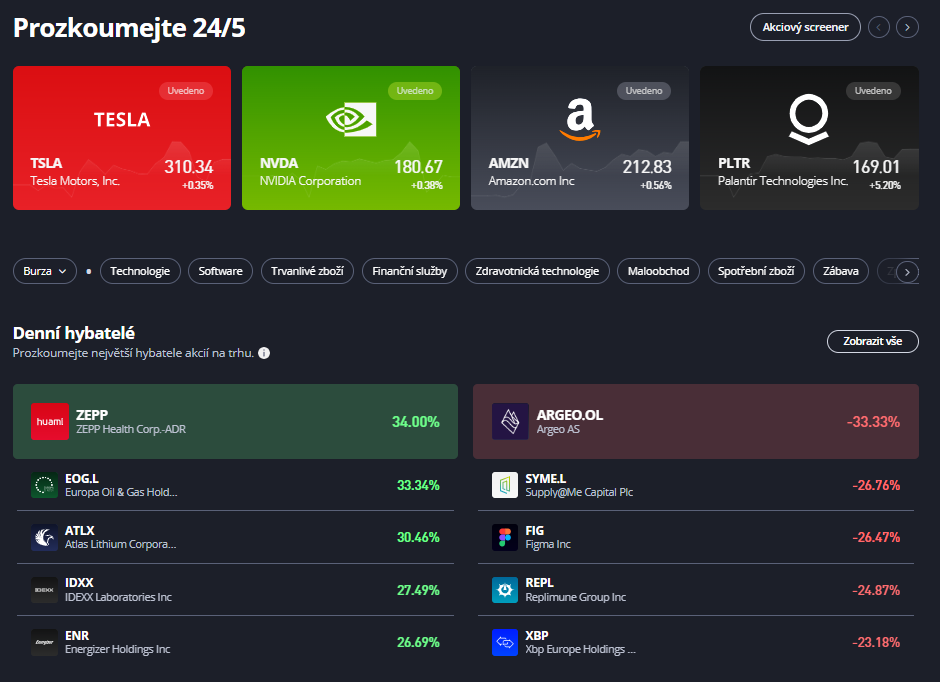This screenshot has width=940, height=682.
Task: Open the NVDA NVIDIA Corporation card
Action: [x=351, y=138]
